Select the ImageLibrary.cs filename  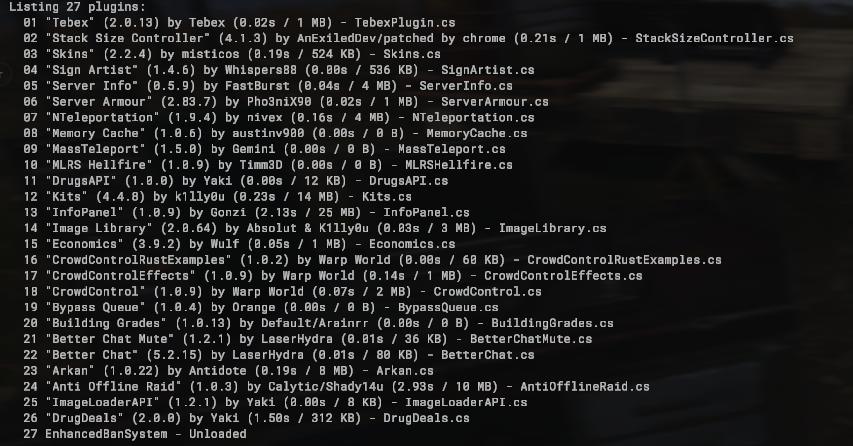click(552, 228)
